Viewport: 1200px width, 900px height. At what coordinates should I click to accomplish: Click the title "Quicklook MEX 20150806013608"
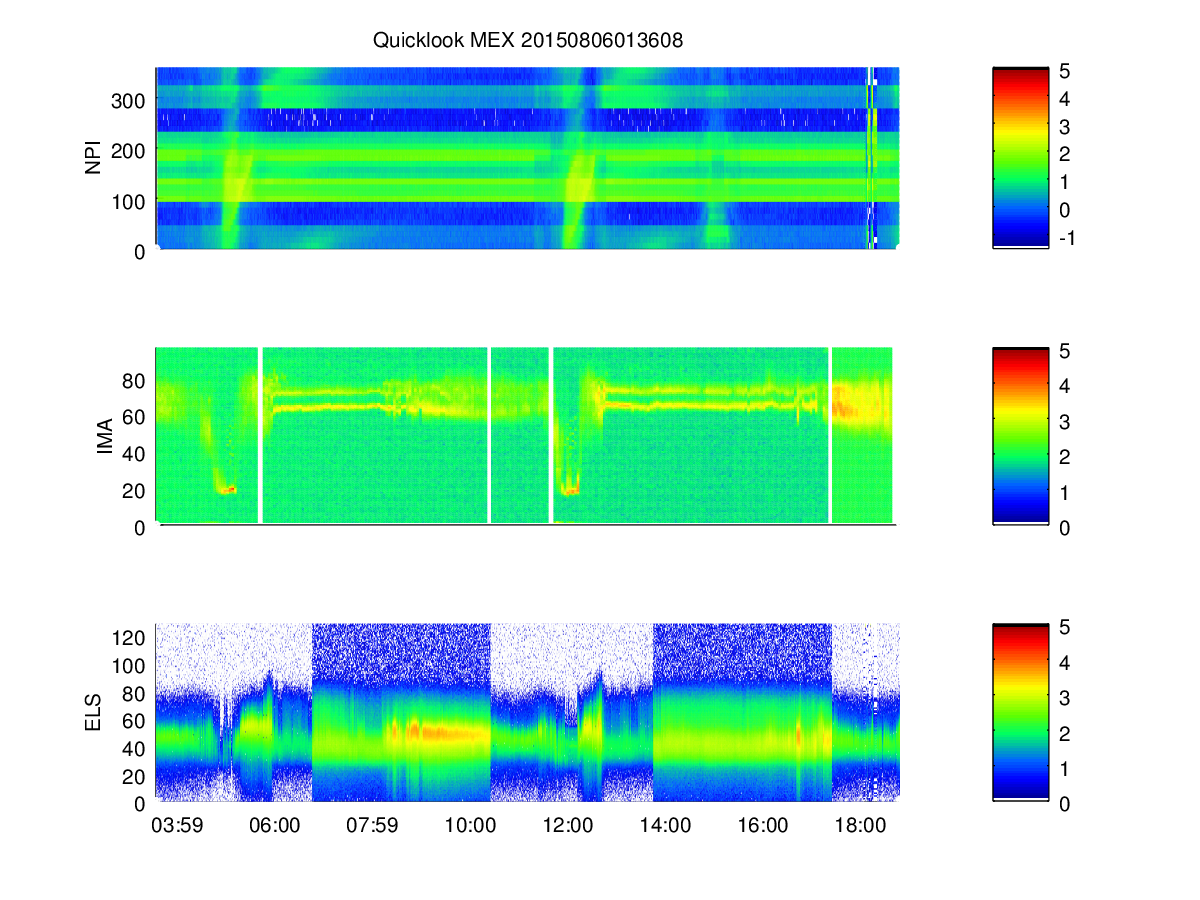coord(528,41)
